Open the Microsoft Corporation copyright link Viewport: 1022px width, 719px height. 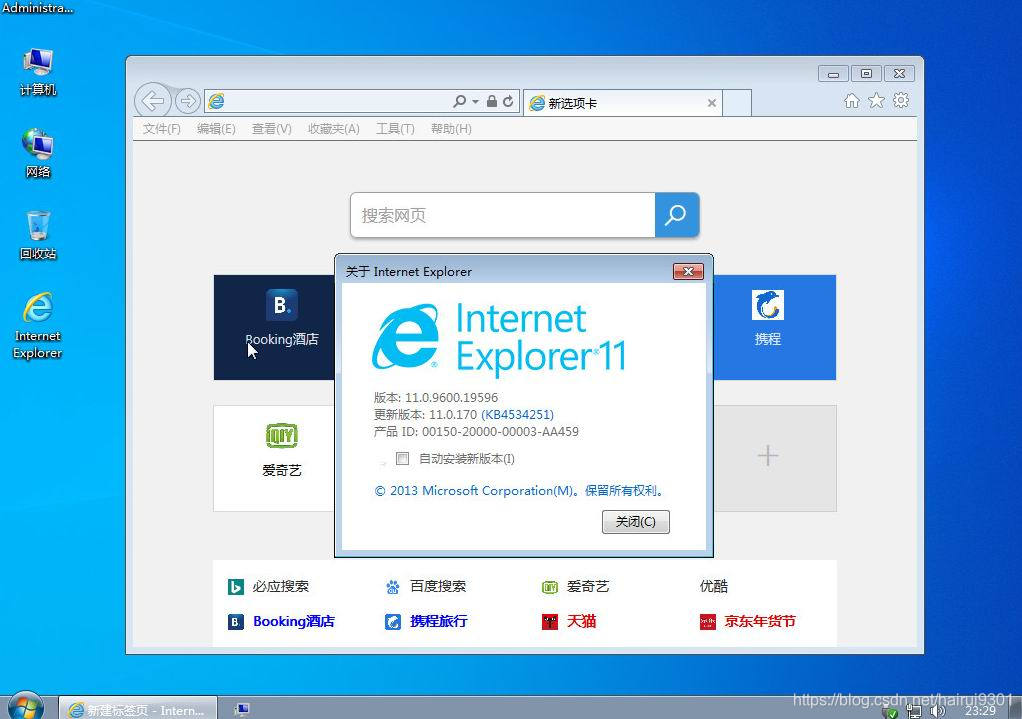click(x=519, y=490)
